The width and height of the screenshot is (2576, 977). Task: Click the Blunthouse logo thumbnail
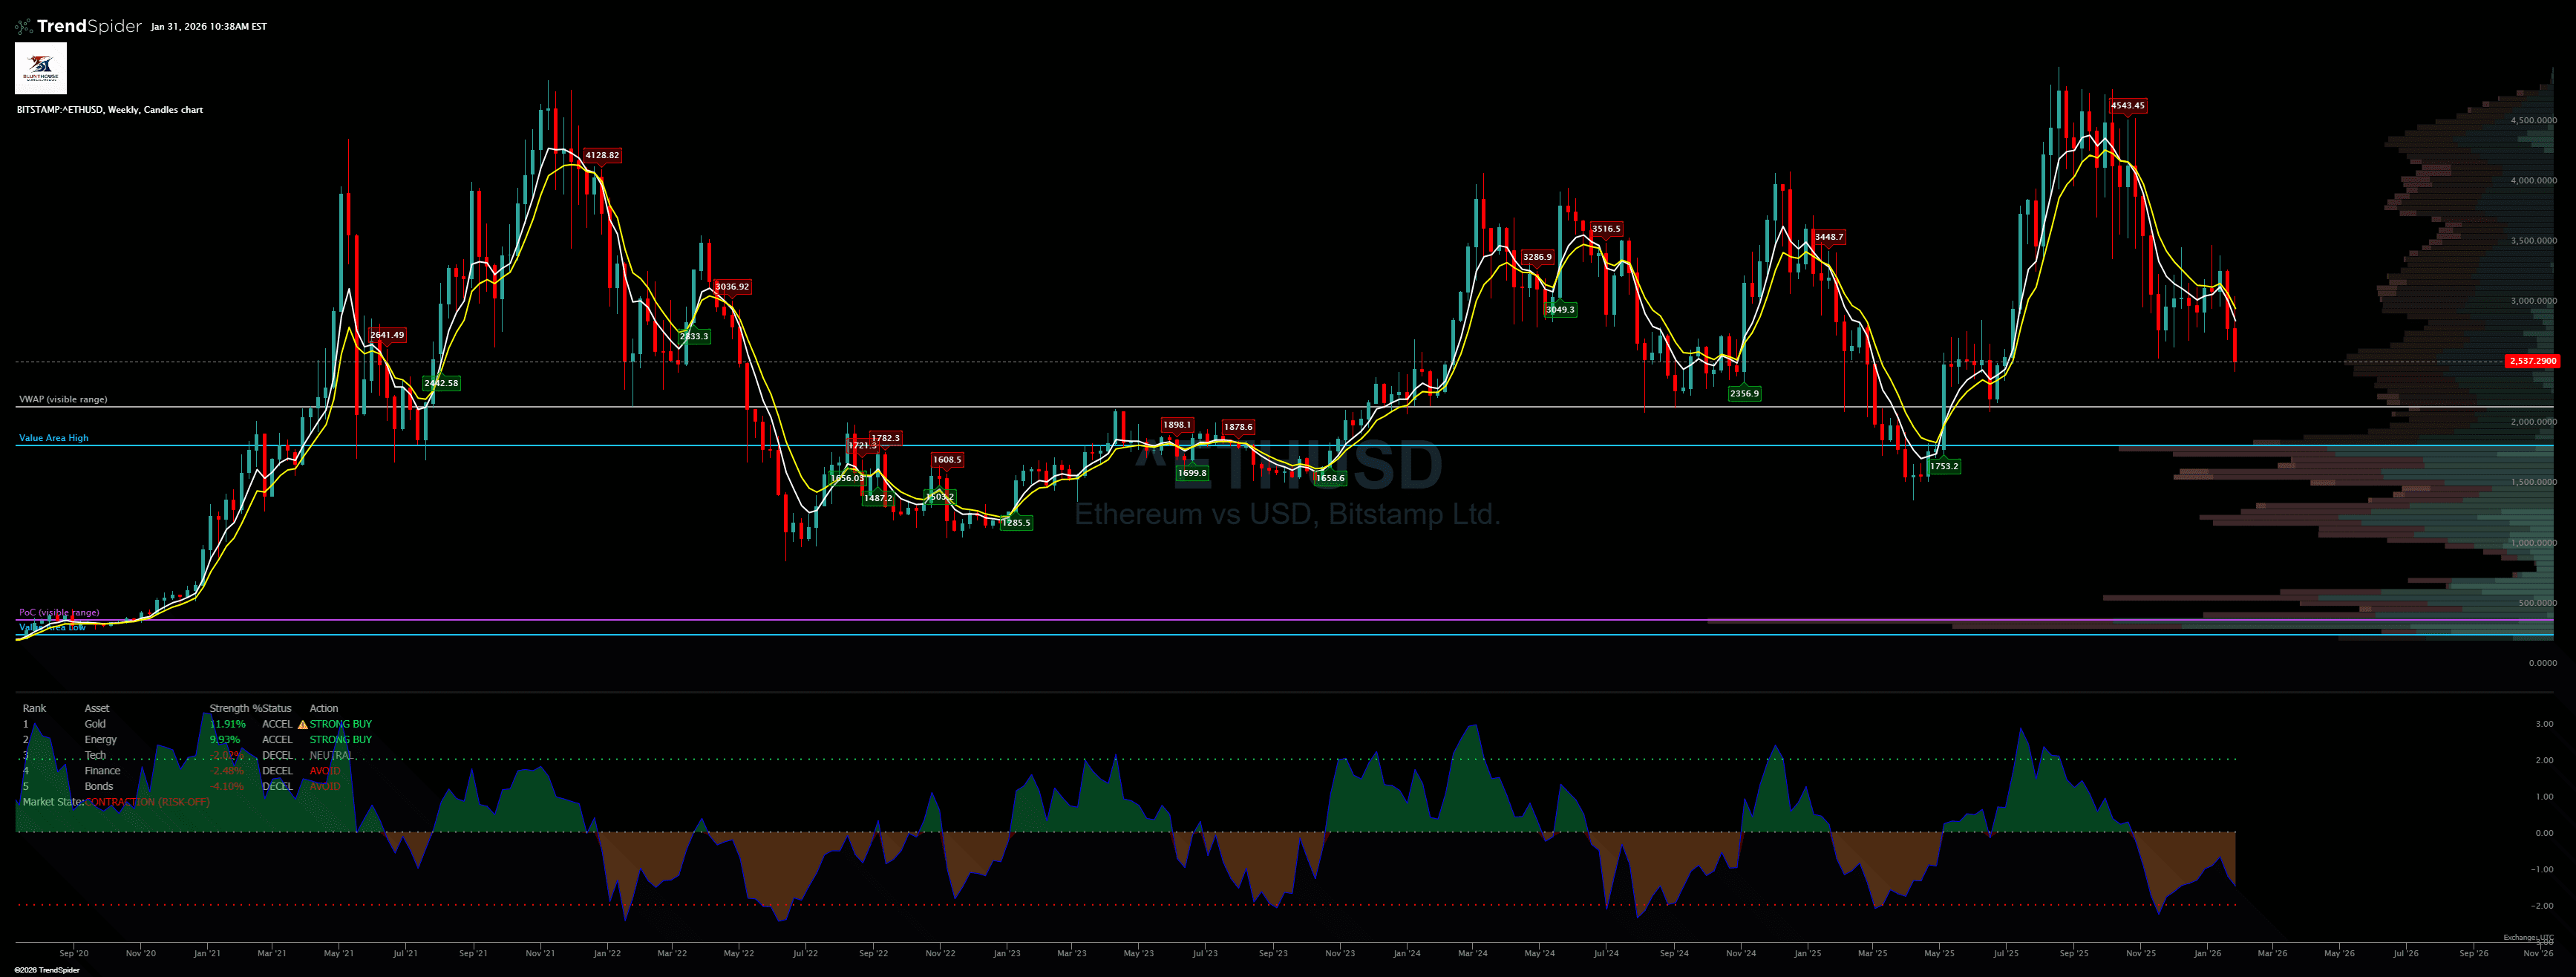point(41,68)
